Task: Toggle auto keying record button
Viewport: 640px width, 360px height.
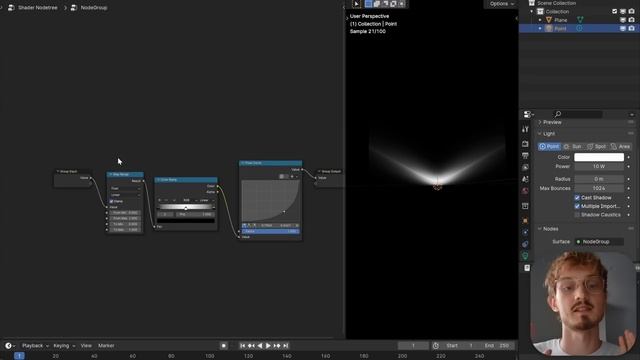Action: point(224,346)
